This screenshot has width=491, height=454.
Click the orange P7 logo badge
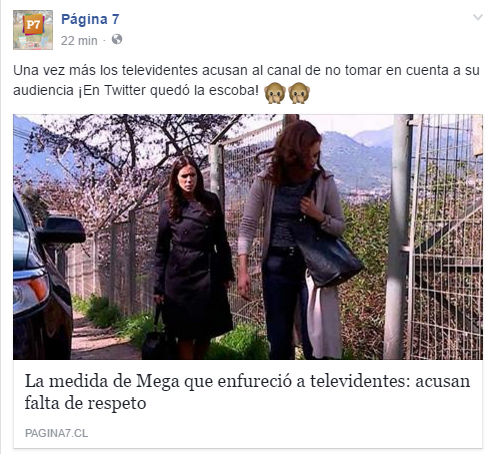[33, 24]
